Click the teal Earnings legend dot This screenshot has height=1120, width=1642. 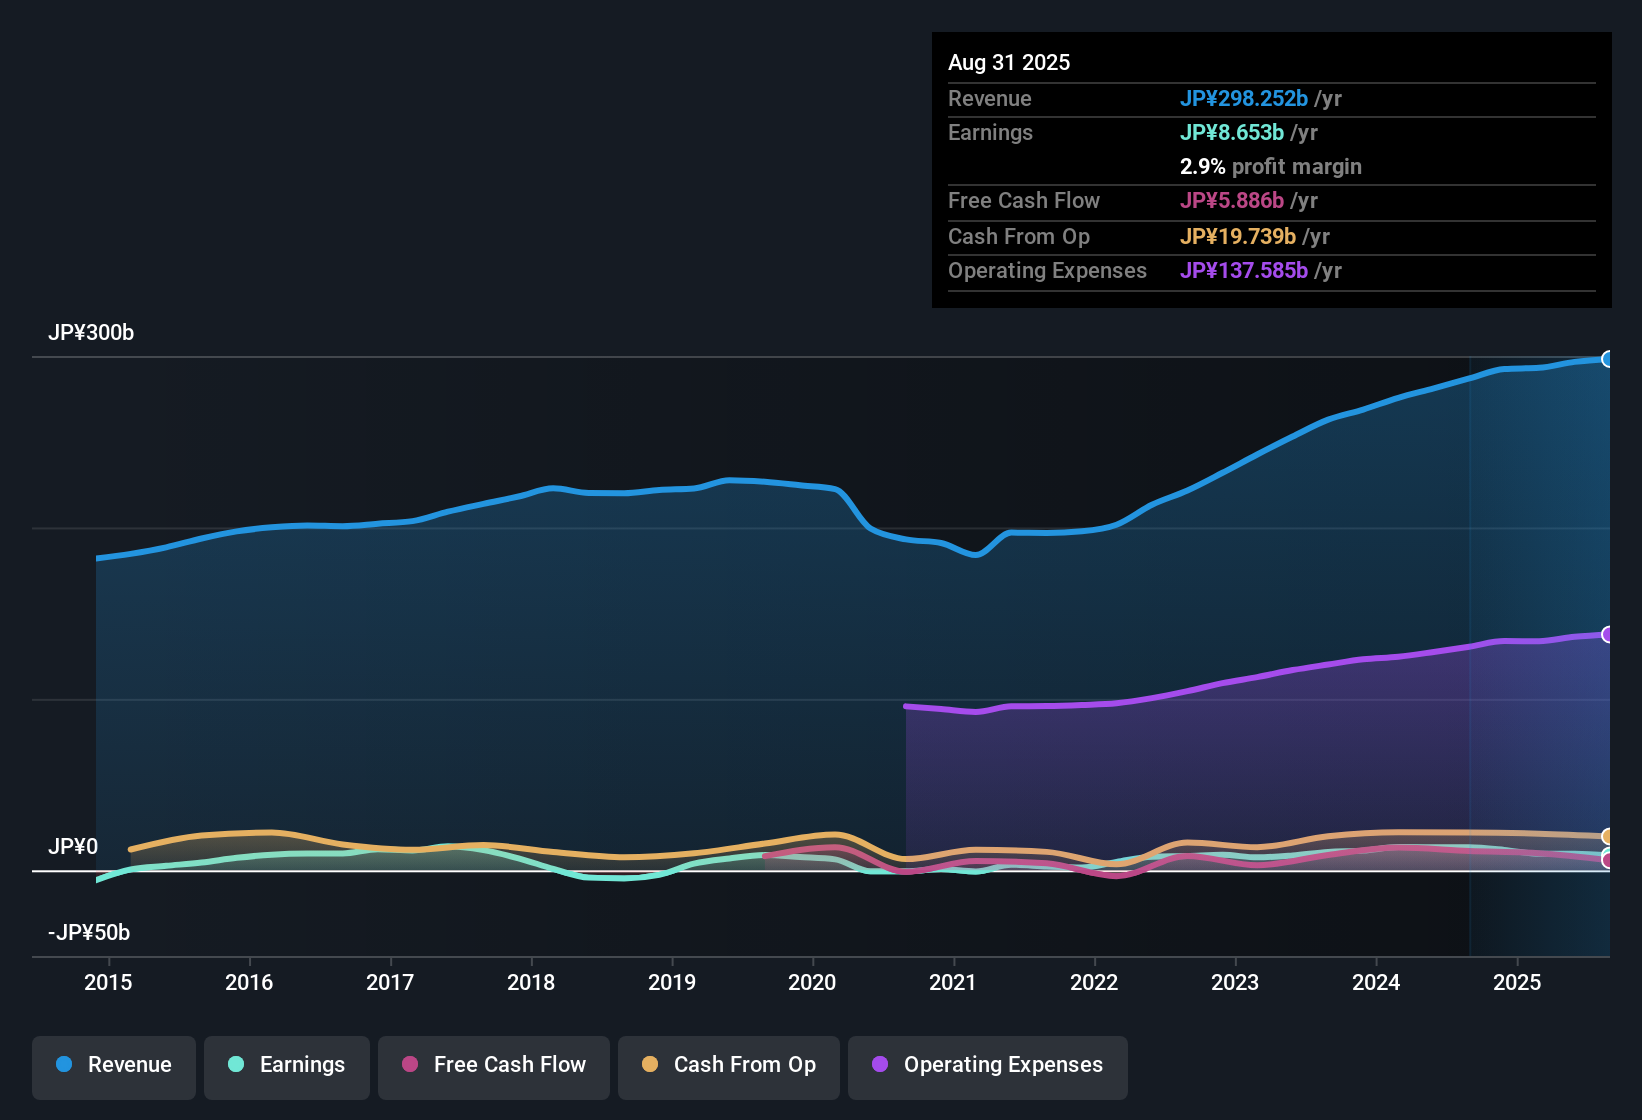pyautogui.click(x=236, y=1065)
